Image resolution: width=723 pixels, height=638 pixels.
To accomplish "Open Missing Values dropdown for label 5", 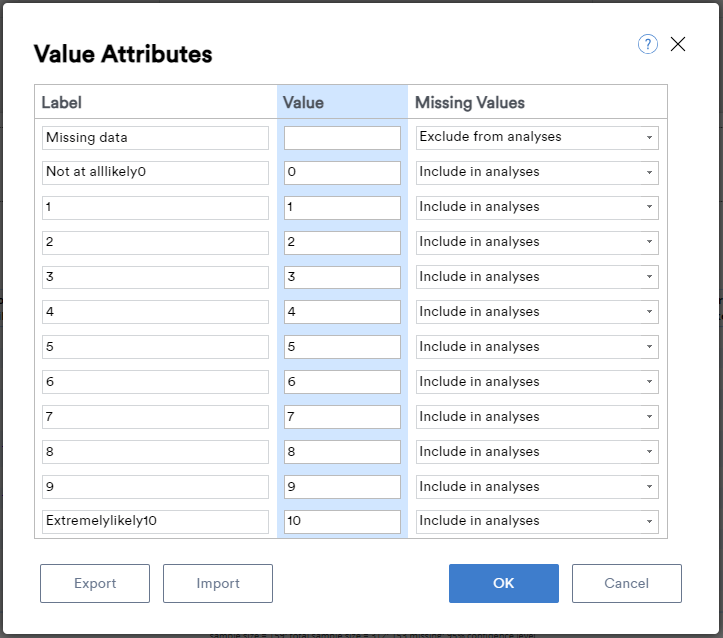I will 537,347.
